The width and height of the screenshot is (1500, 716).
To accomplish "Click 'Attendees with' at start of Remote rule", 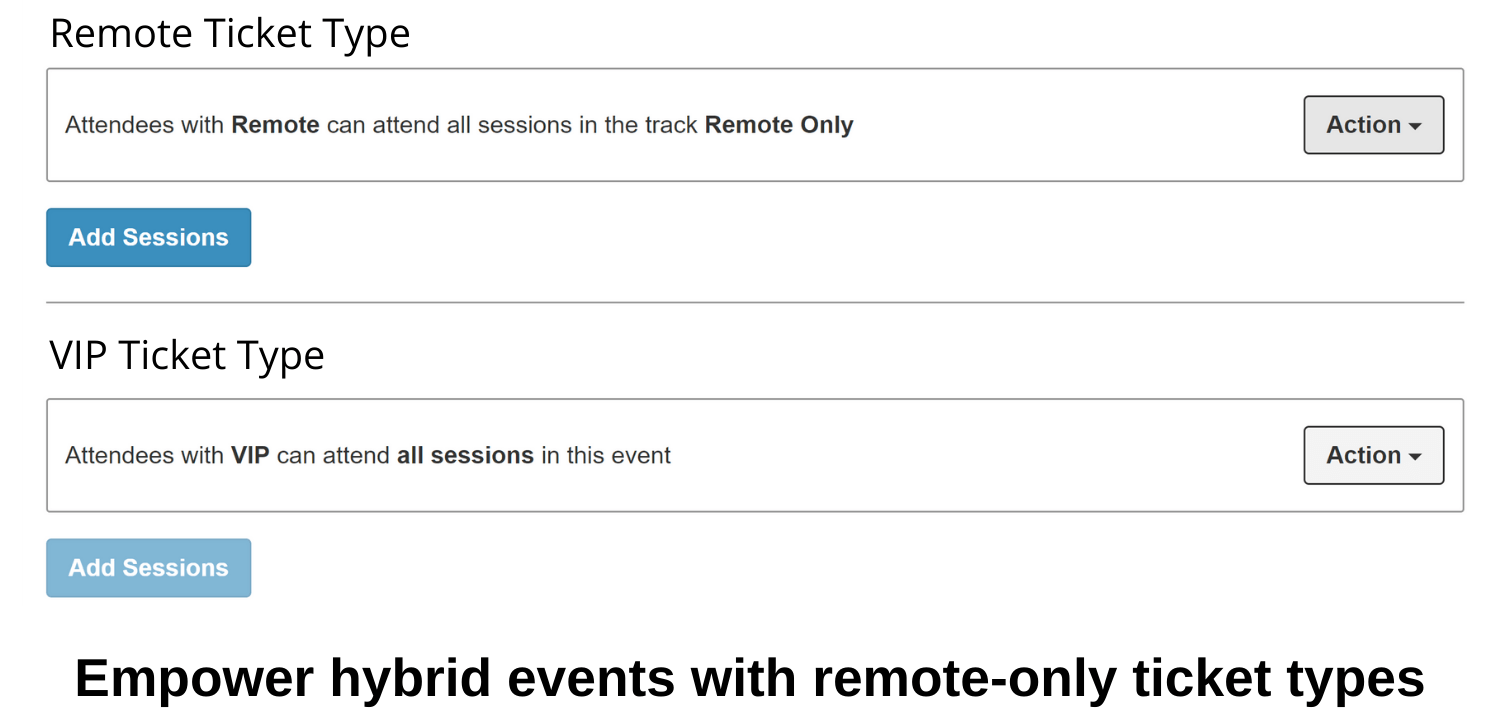I will point(144,126).
